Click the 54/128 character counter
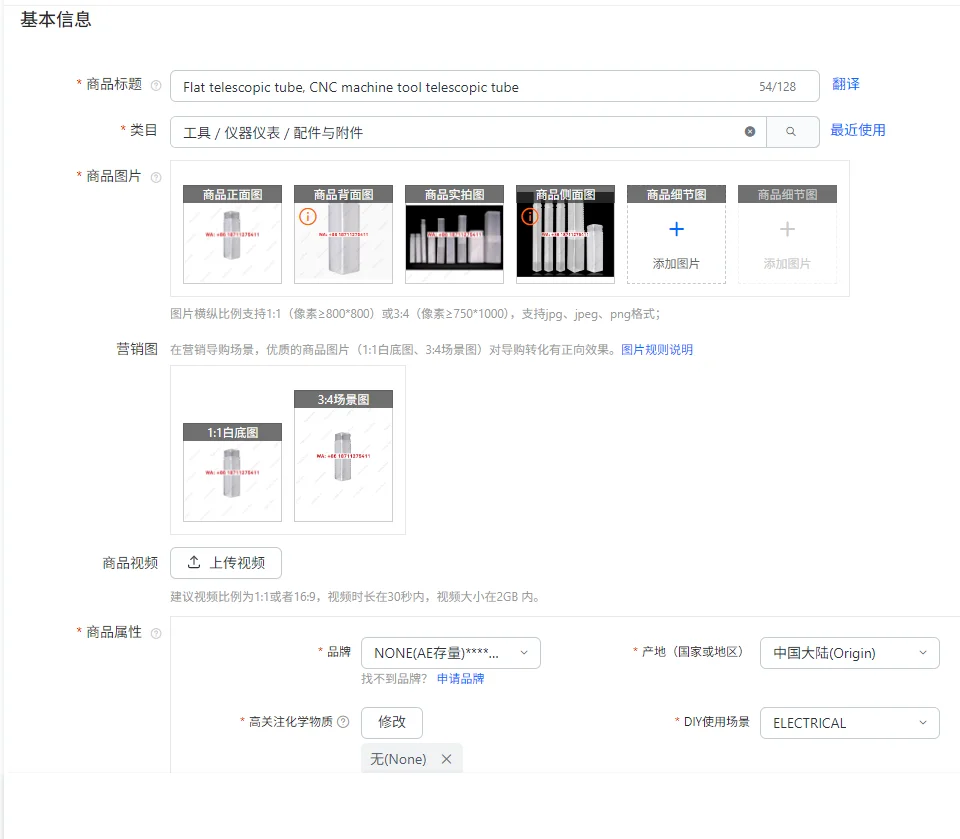This screenshot has height=839, width=960. pyautogui.click(x=778, y=87)
